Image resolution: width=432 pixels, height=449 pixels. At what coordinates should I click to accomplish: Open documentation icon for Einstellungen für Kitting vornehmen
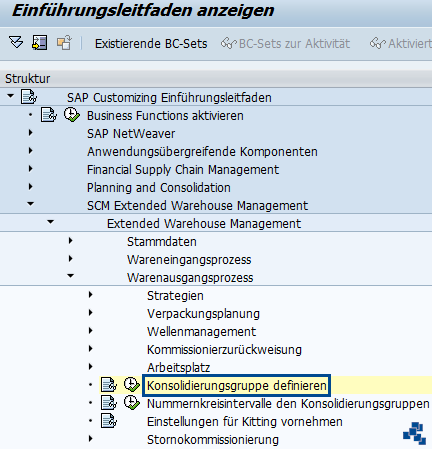click(x=109, y=421)
